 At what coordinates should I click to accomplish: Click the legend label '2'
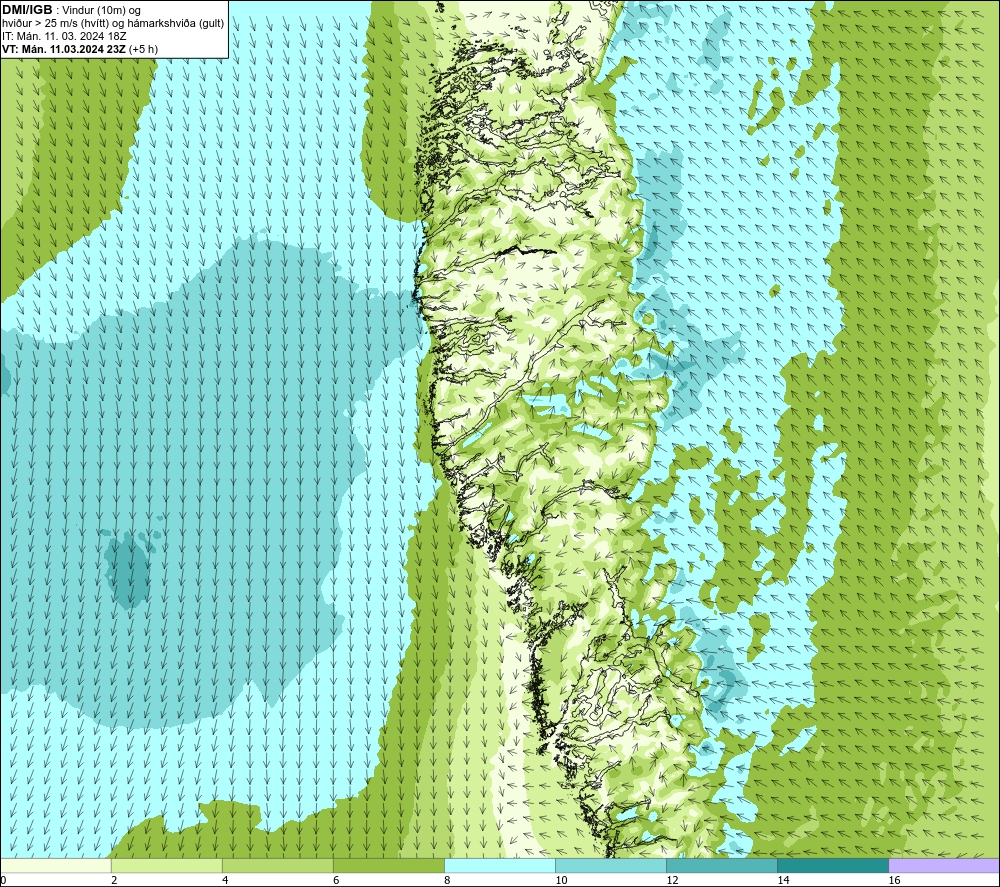coord(114,880)
